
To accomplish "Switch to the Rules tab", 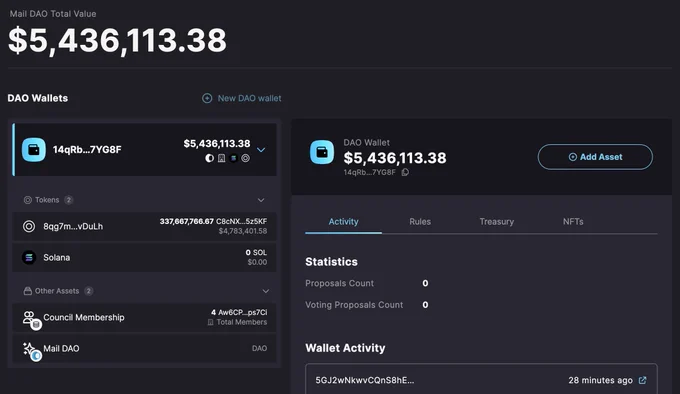I will click(420, 221).
